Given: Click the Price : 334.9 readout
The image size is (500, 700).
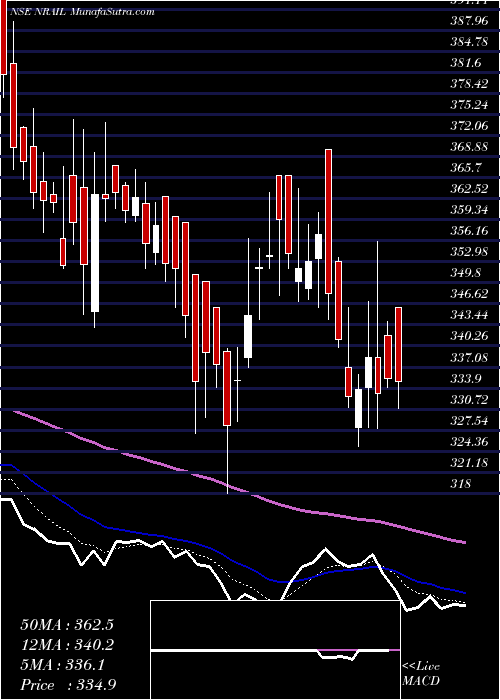Looking at the screenshot, I should pos(66,685).
